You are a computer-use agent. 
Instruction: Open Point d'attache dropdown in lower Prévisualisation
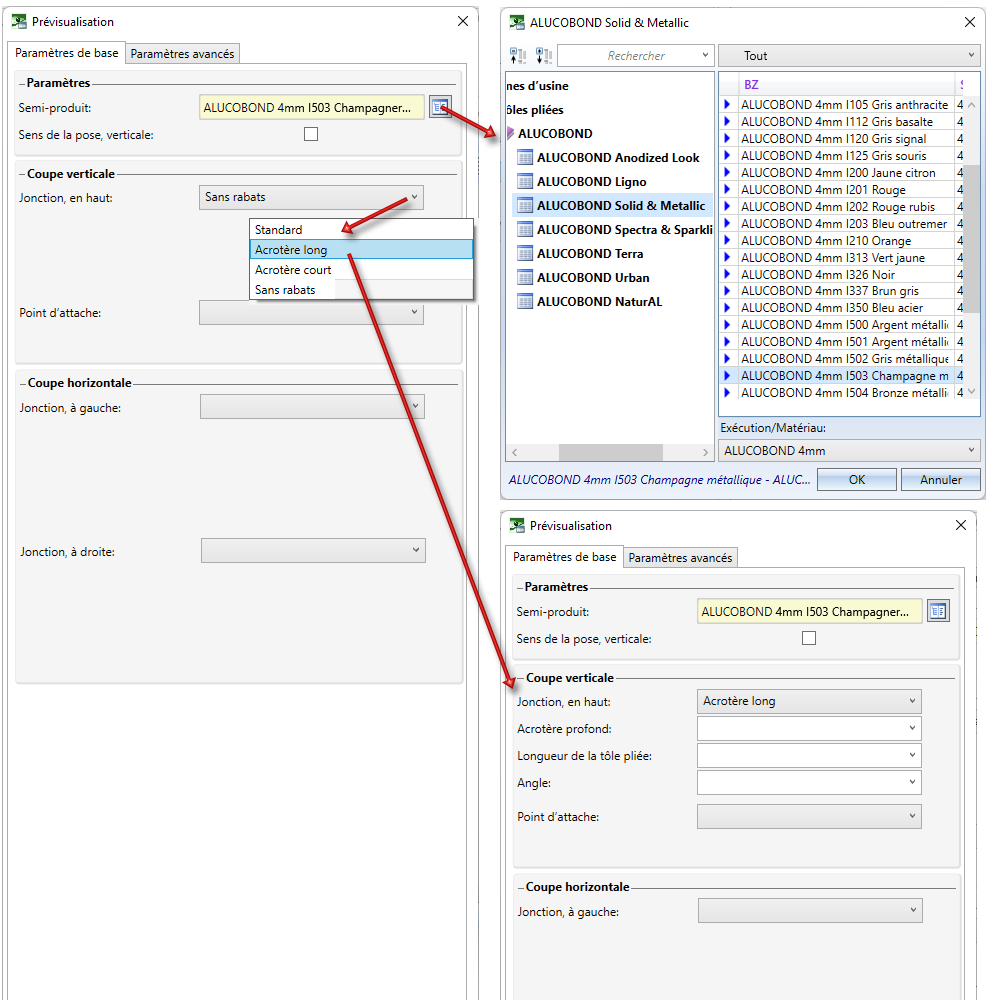[x=809, y=816]
